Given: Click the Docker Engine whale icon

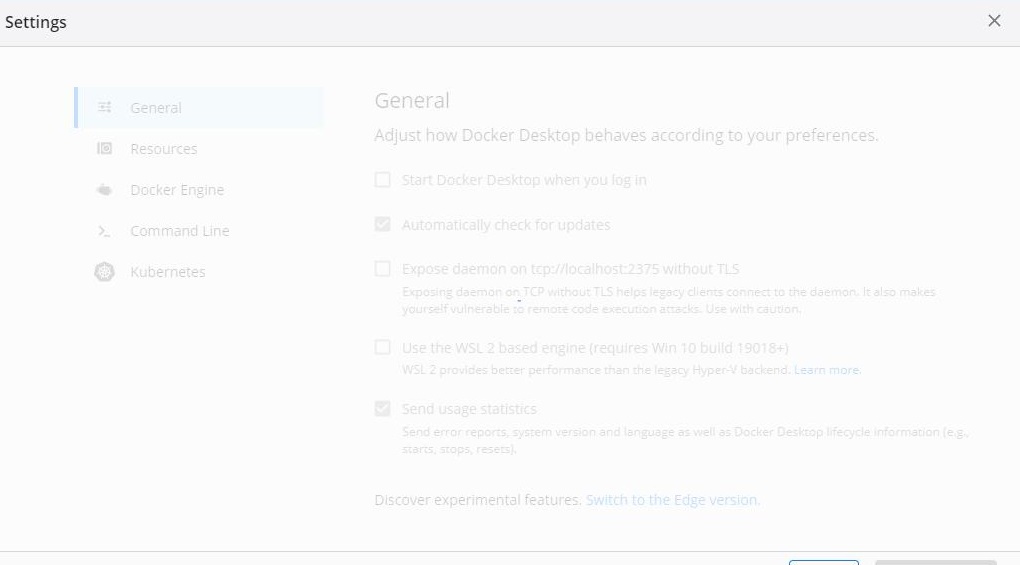Looking at the screenshot, I should pos(104,190).
